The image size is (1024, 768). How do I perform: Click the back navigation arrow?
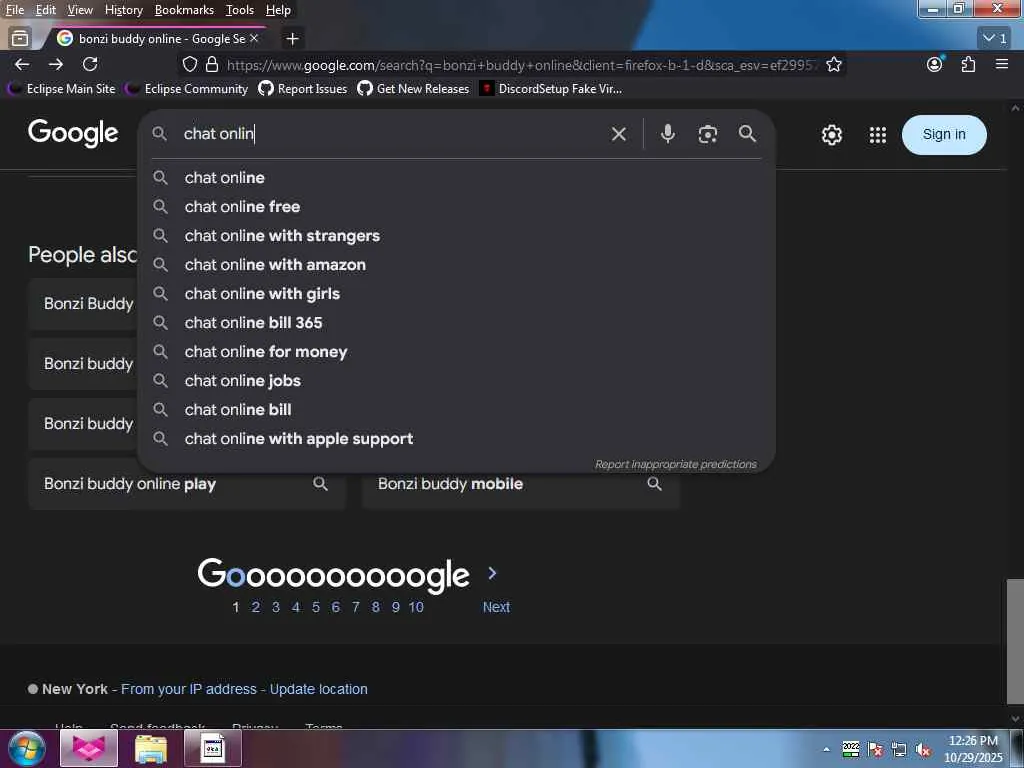tap(22, 64)
